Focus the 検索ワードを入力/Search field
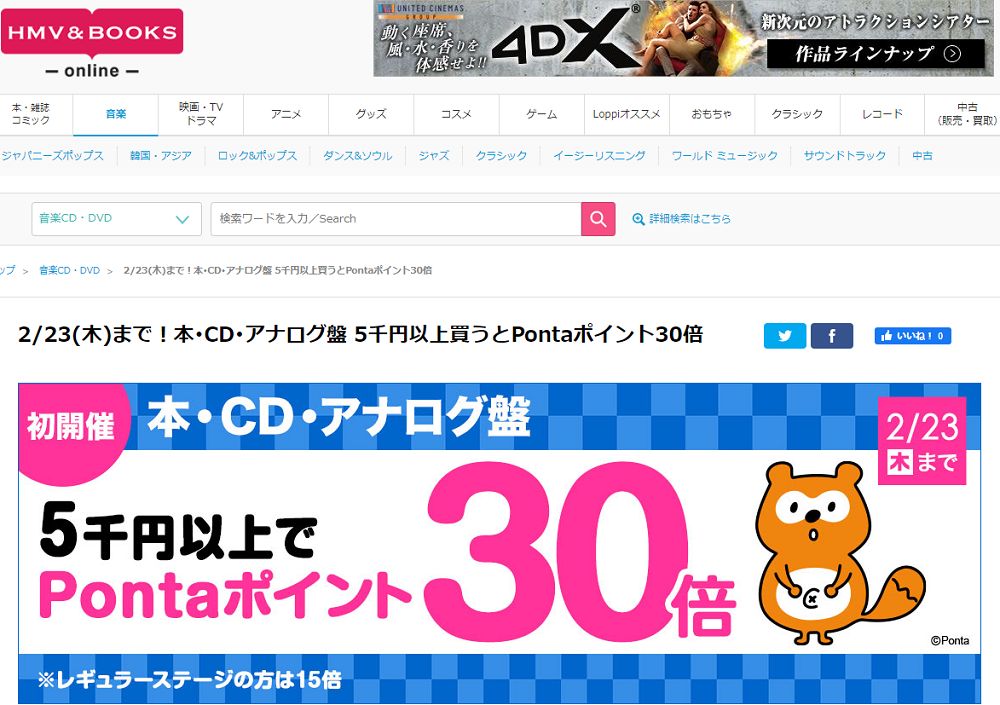Image resolution: width=1000 pixels, height=705 pixels. (395, 219)
